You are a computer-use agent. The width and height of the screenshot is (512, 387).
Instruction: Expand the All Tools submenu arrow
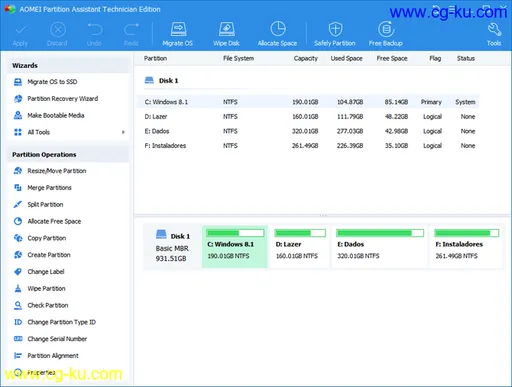coord(123,132)
